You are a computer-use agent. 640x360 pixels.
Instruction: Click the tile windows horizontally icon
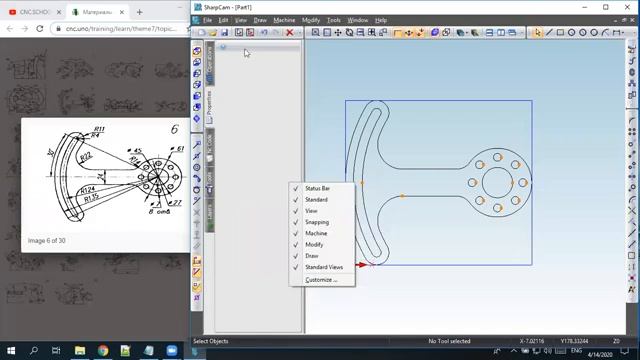(x=489, y=33)
